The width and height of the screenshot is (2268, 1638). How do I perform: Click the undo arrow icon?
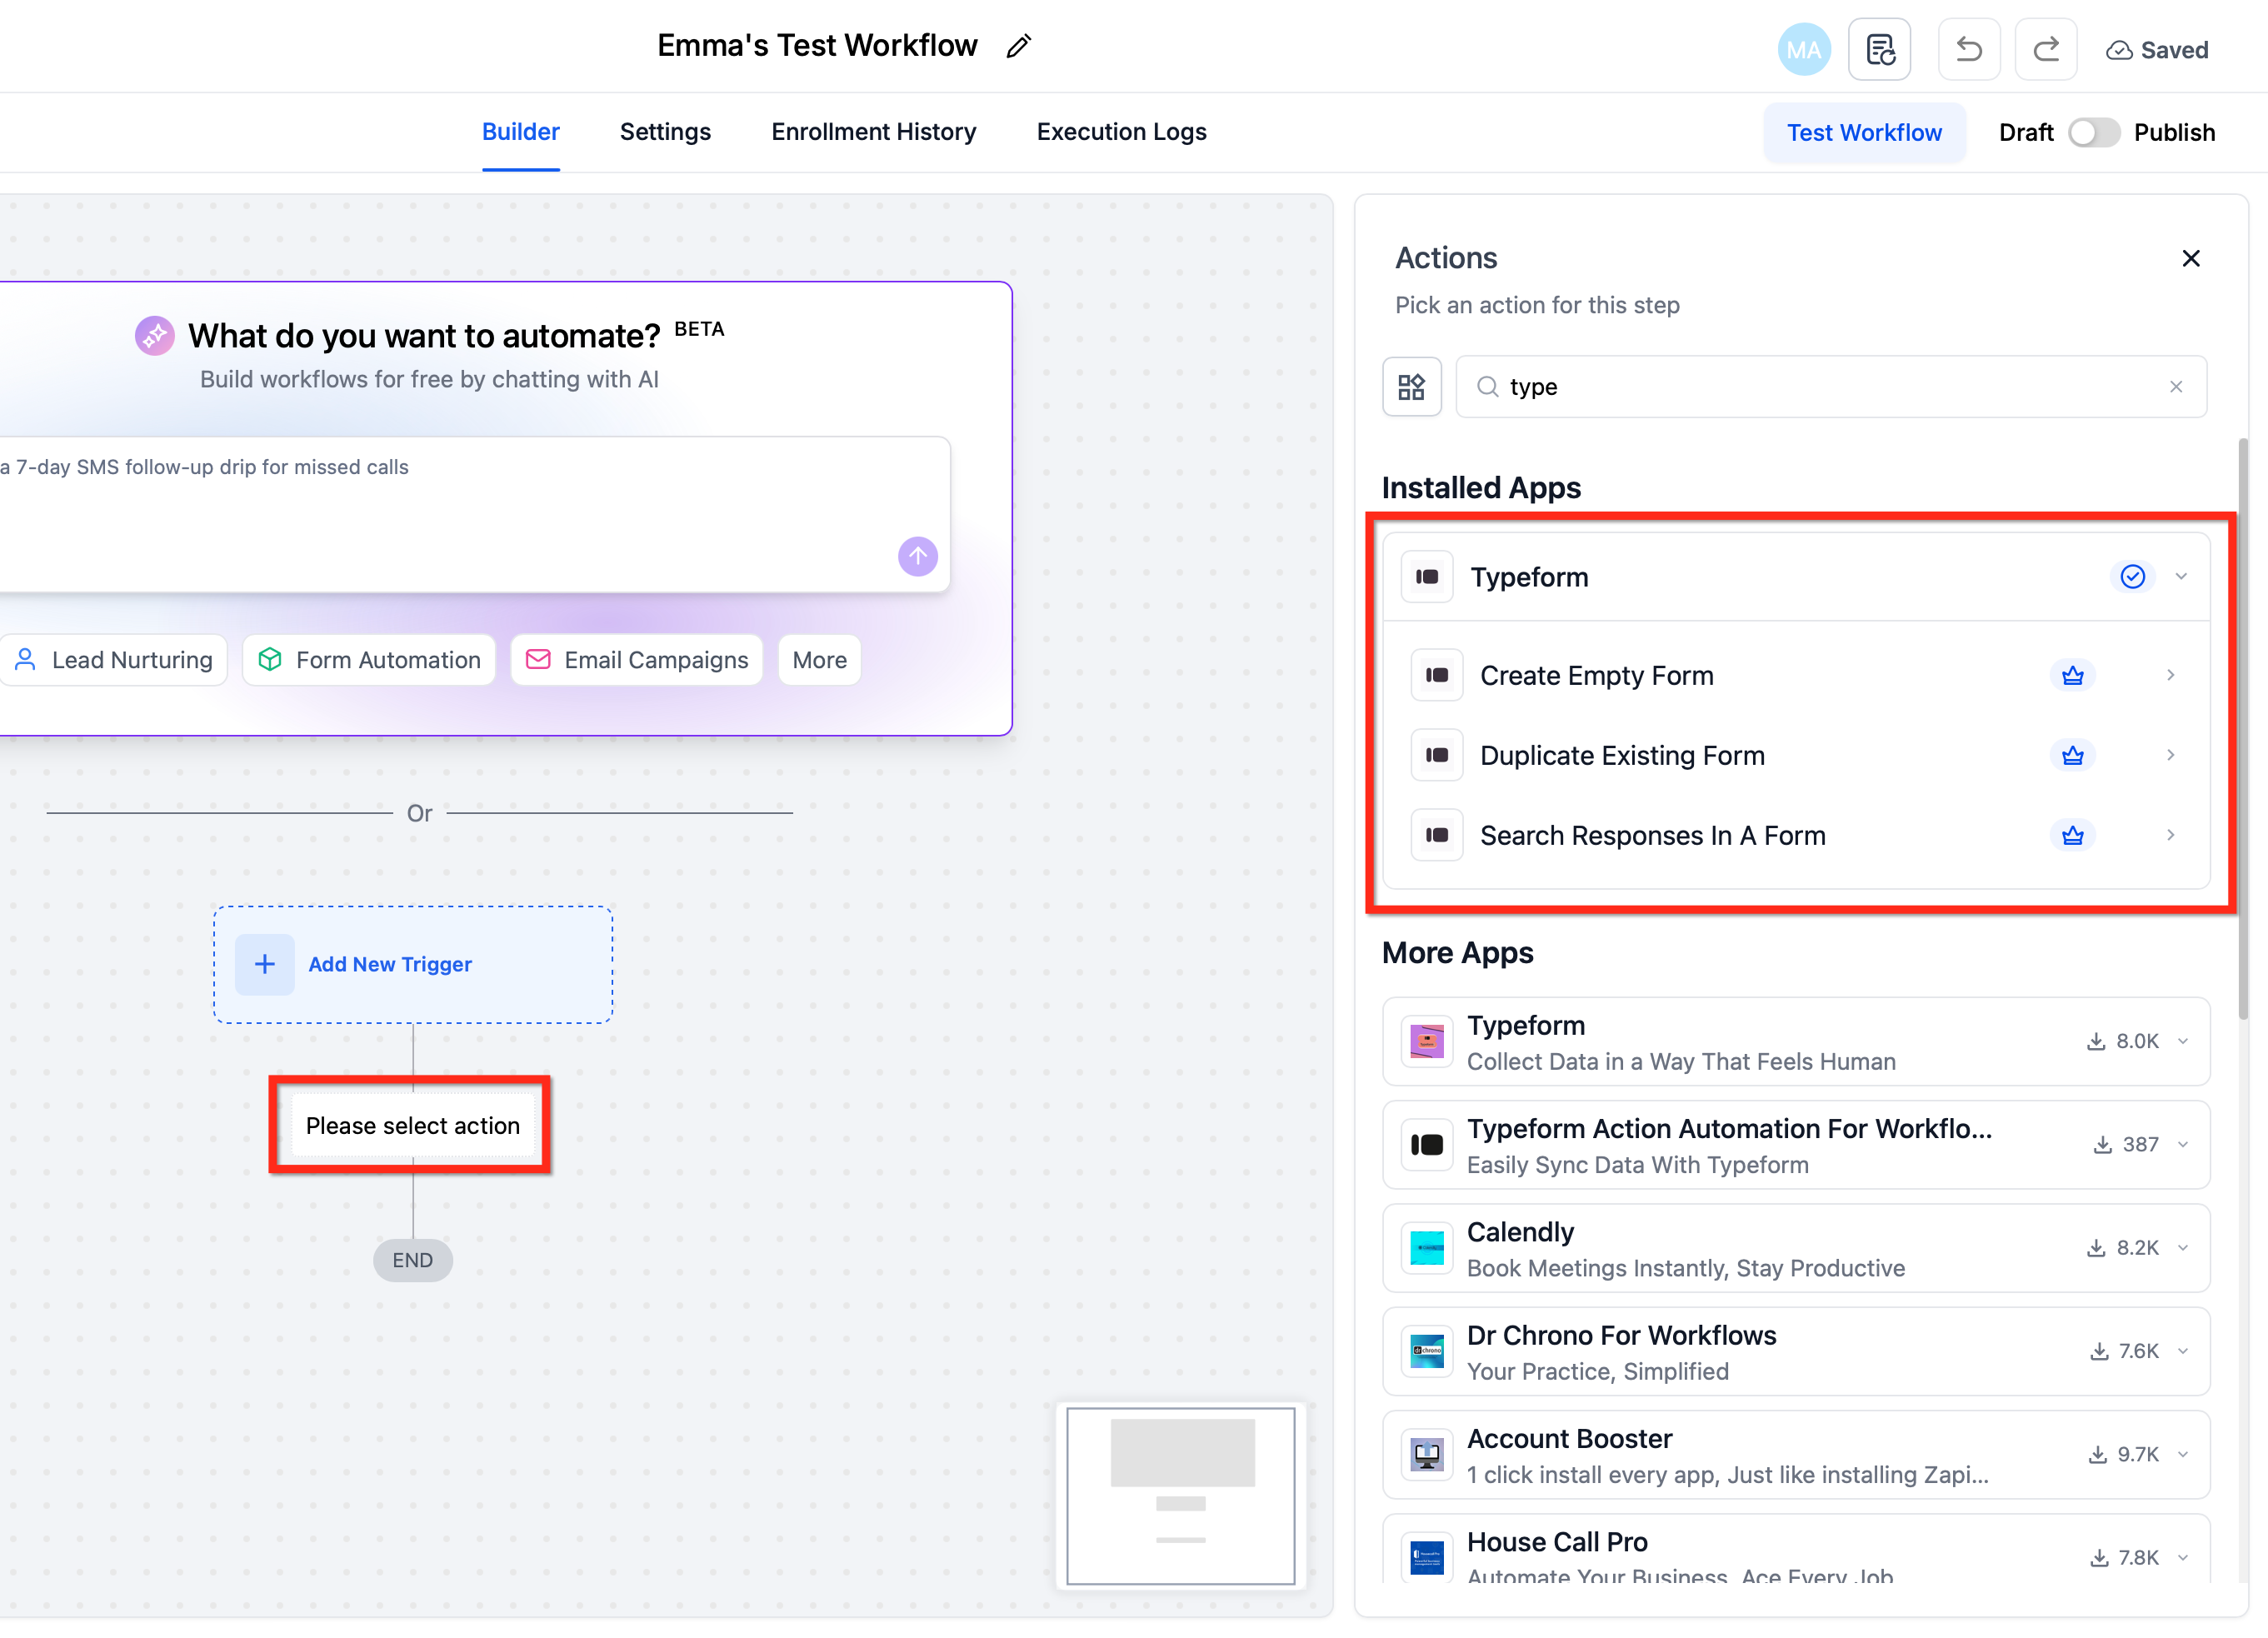tap(1968, 49)
